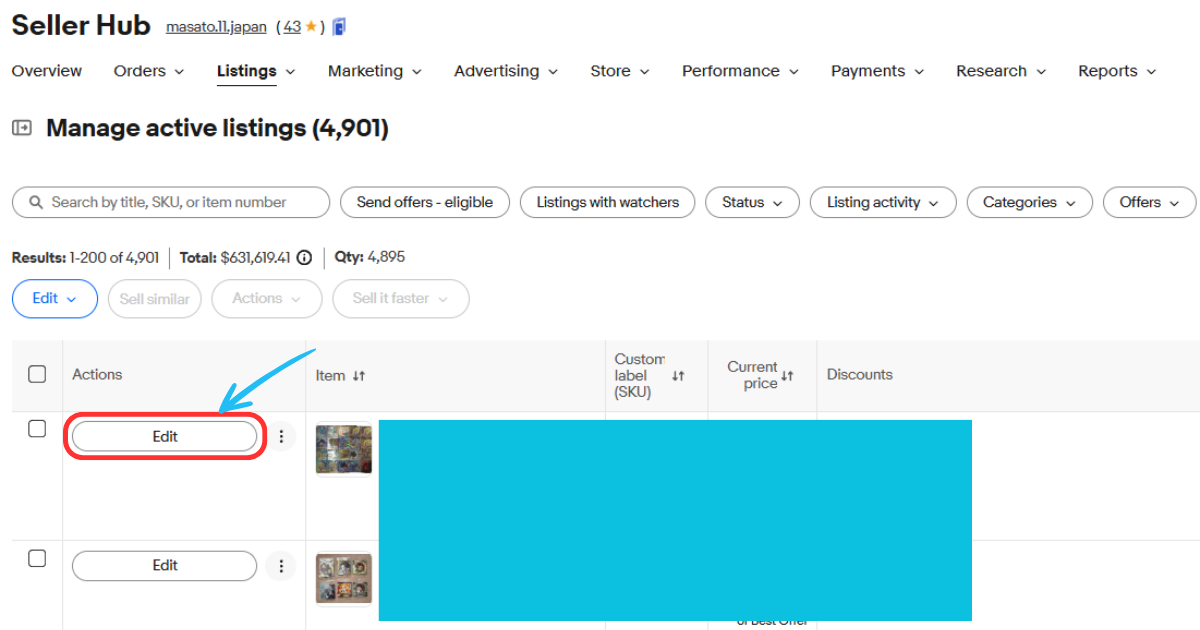Open the Categories filter dropdown

1030,202
